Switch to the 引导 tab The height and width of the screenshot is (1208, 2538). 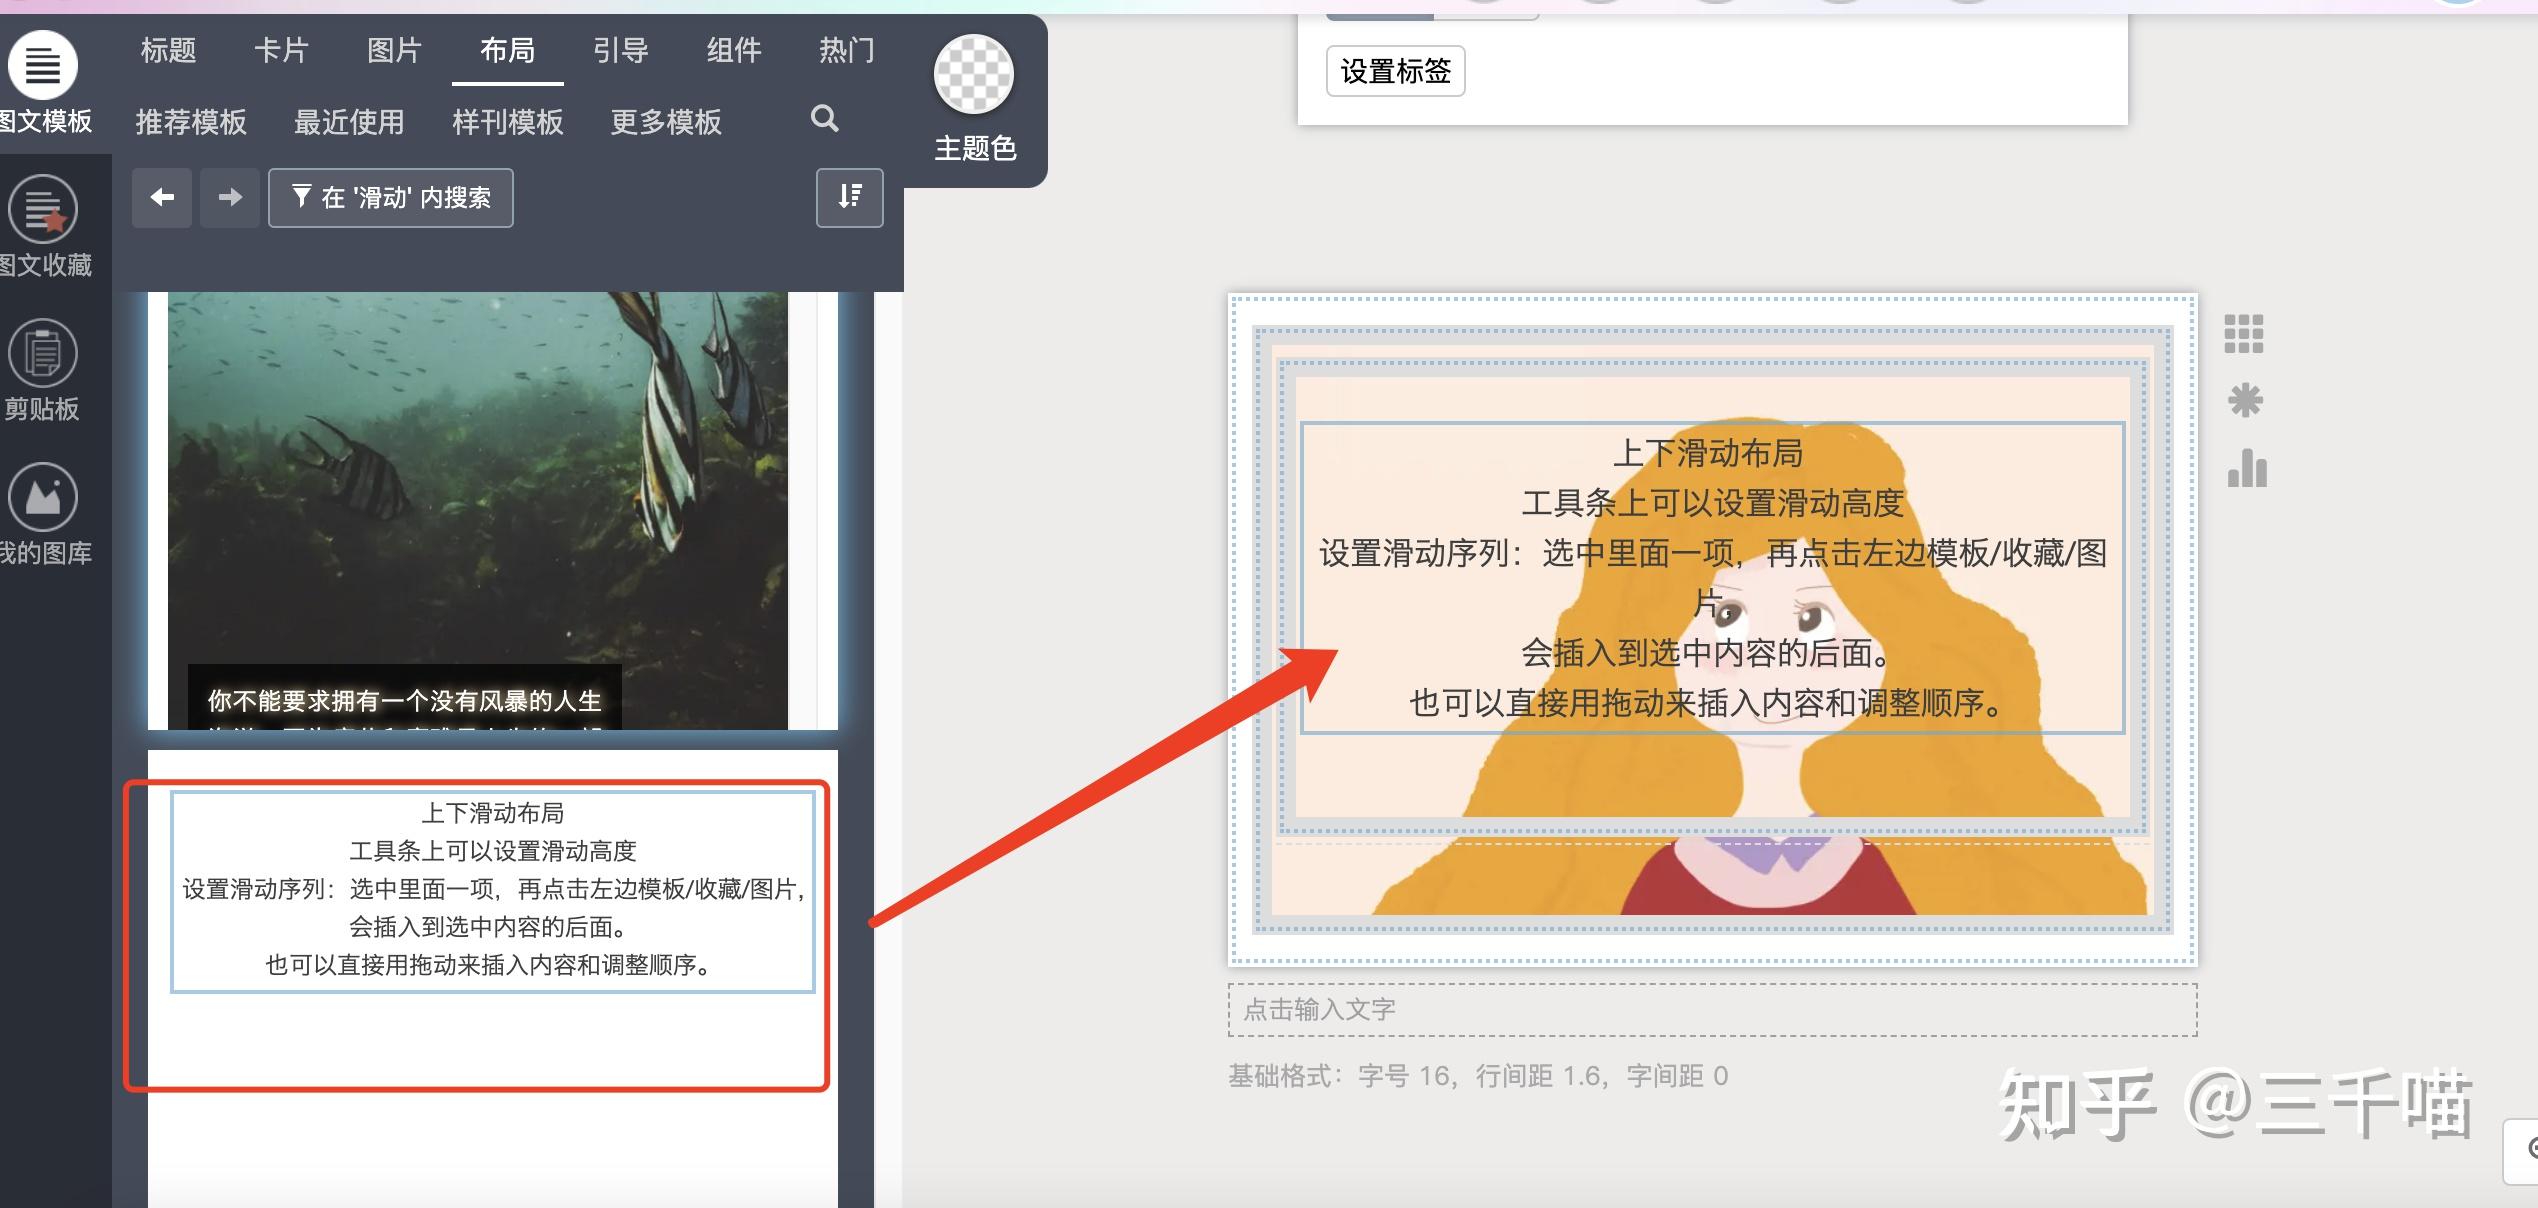[621, 50]
